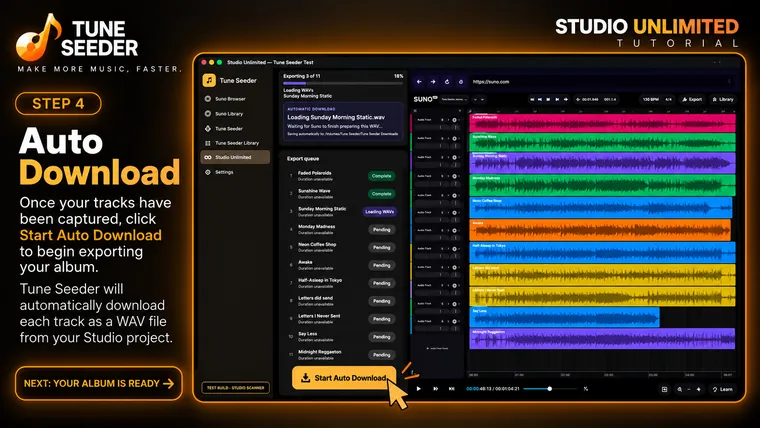760x428 pixels.
Task: Open Settings in the sidebar
Action: (x=235, y=172)
